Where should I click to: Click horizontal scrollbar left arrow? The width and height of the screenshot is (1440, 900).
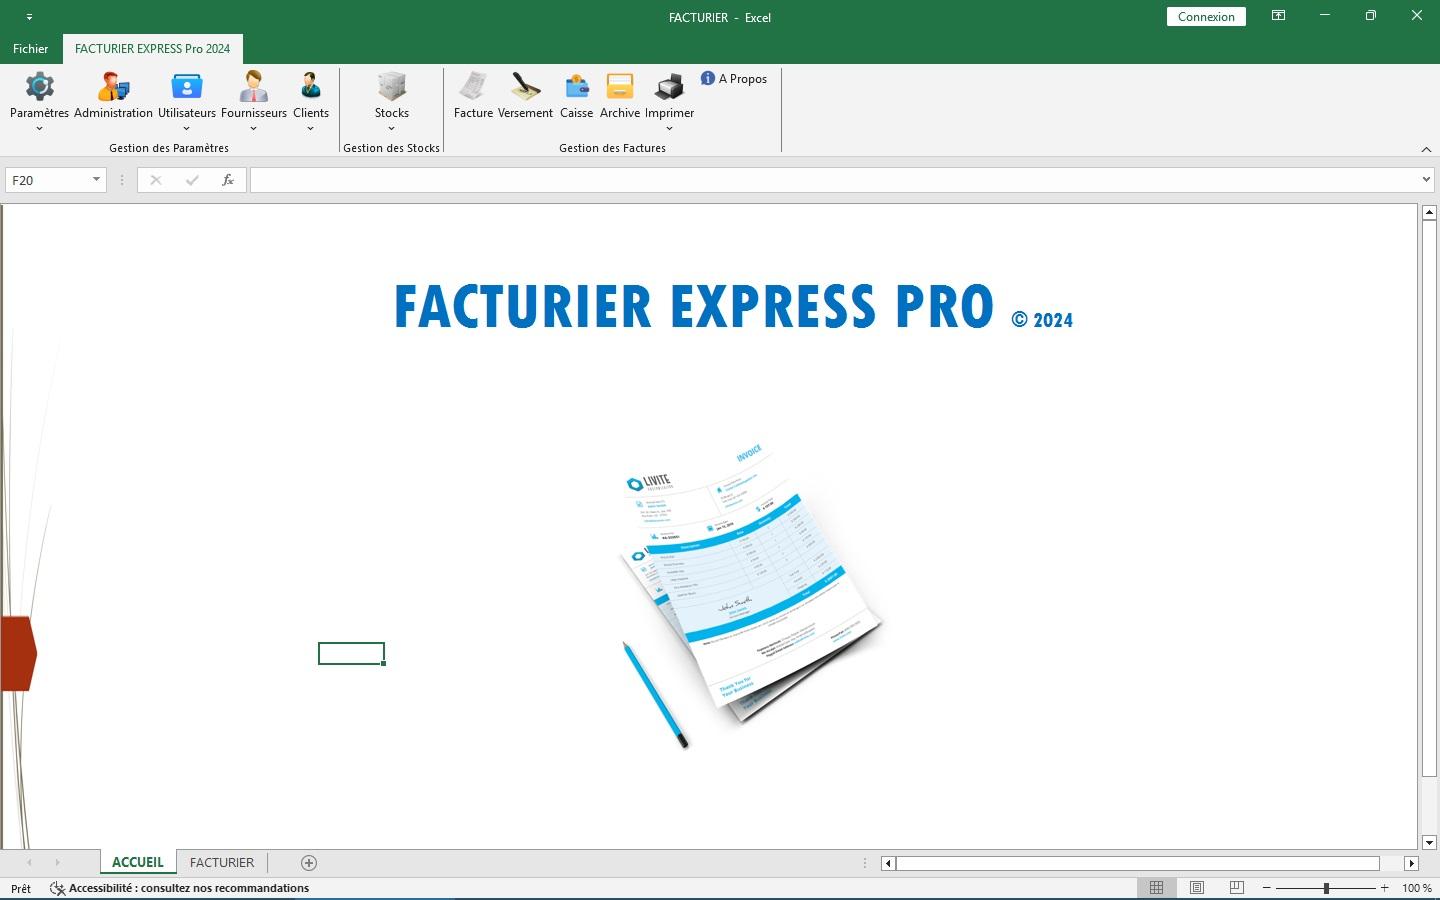tap(888, 863)
